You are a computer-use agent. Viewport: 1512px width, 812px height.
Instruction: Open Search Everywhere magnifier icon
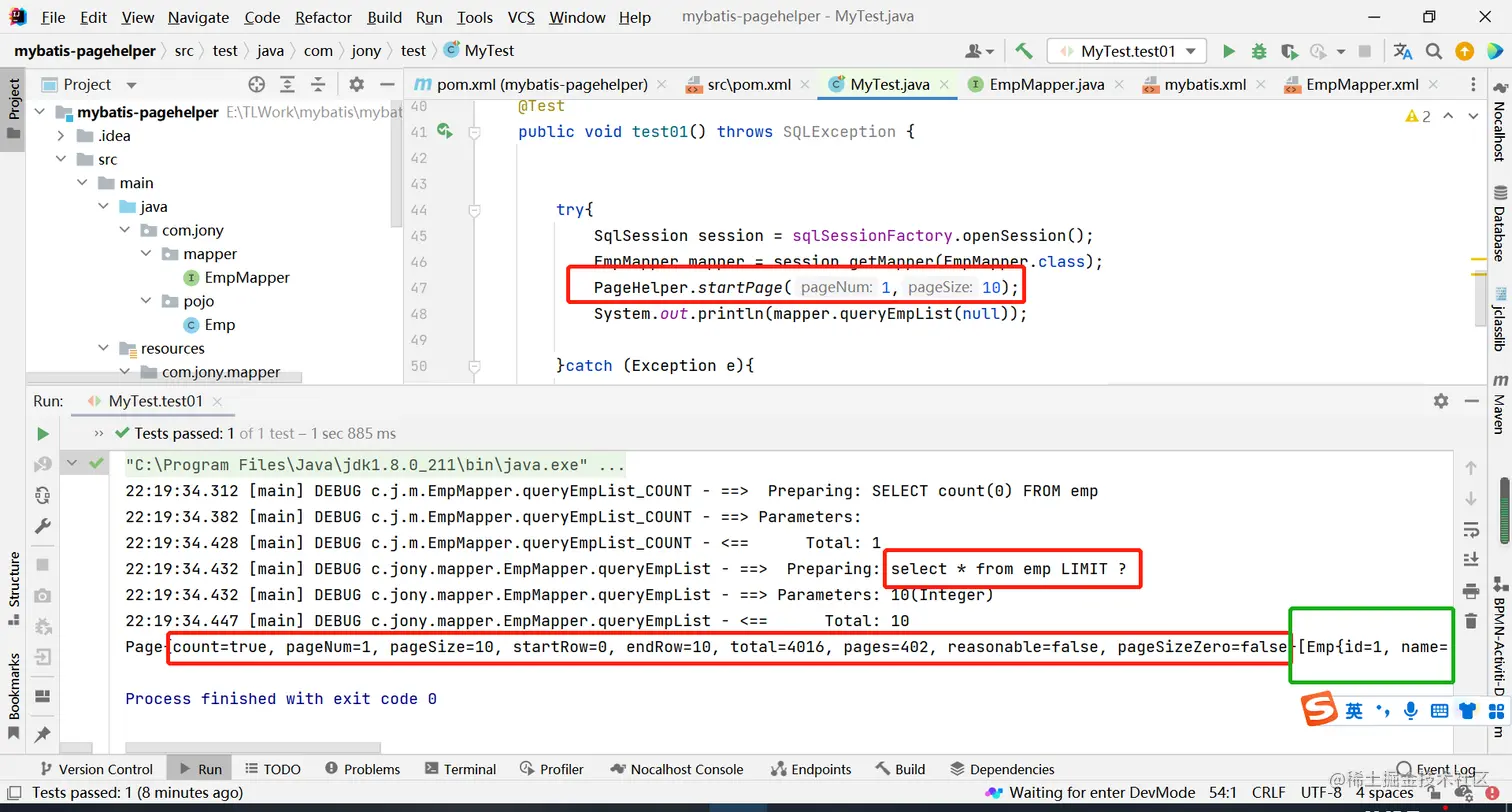[x=1434, y=51]
